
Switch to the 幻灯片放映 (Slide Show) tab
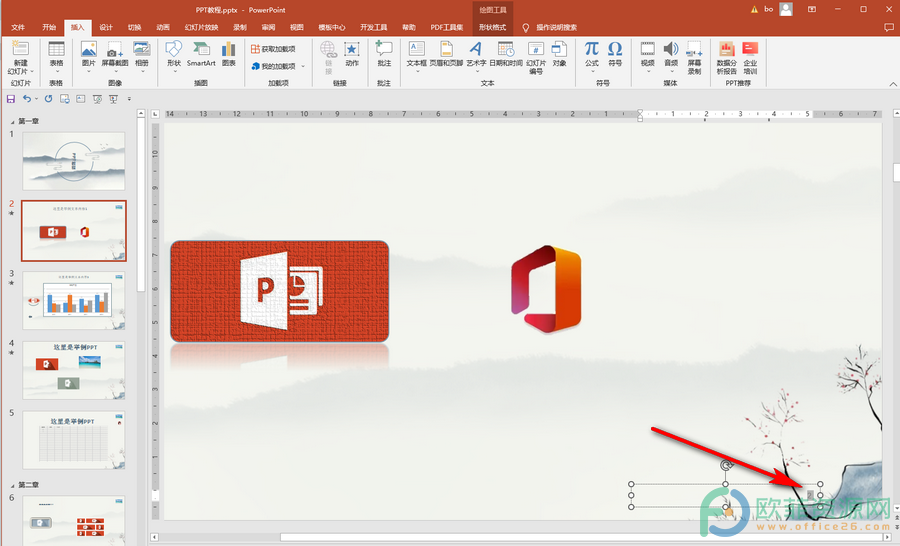pyautogui.click(x=201, y=27)
